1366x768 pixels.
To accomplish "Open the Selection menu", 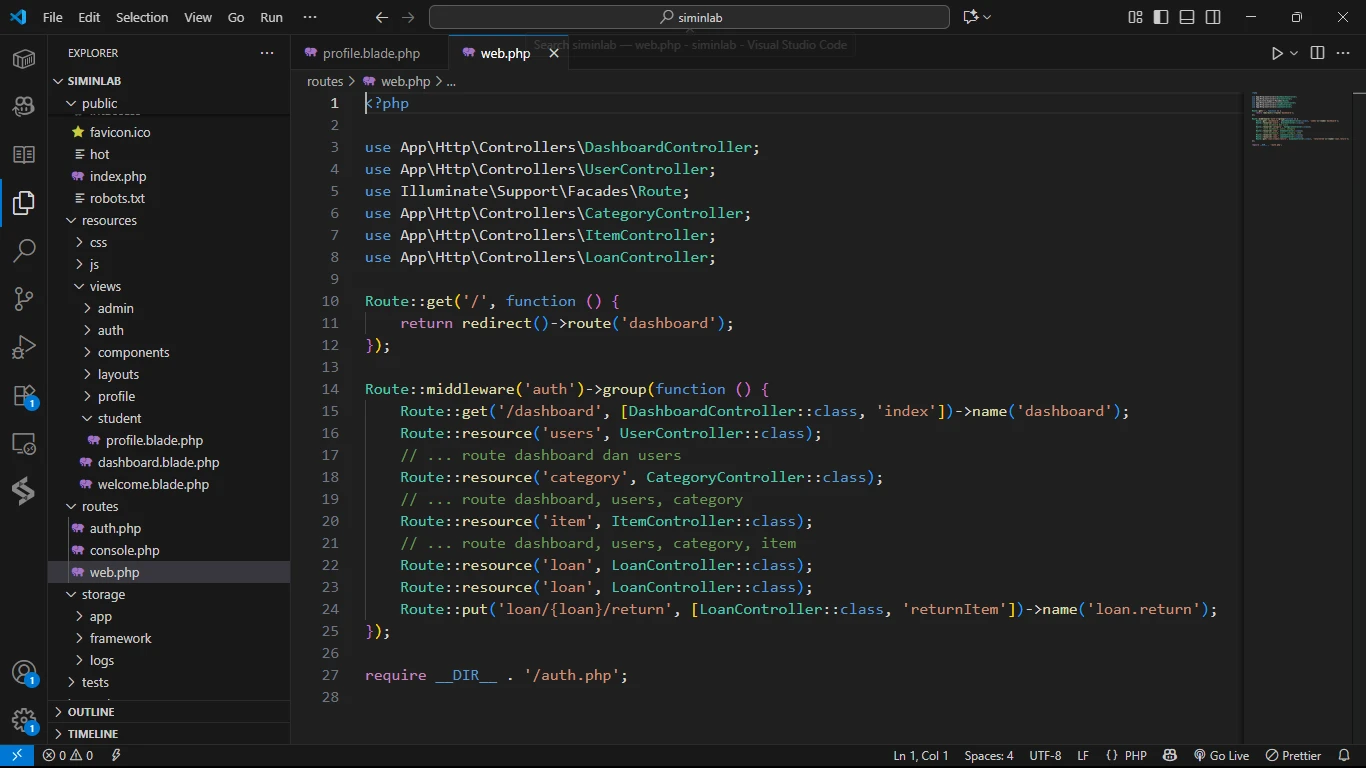I will click(x=142, y=17).
